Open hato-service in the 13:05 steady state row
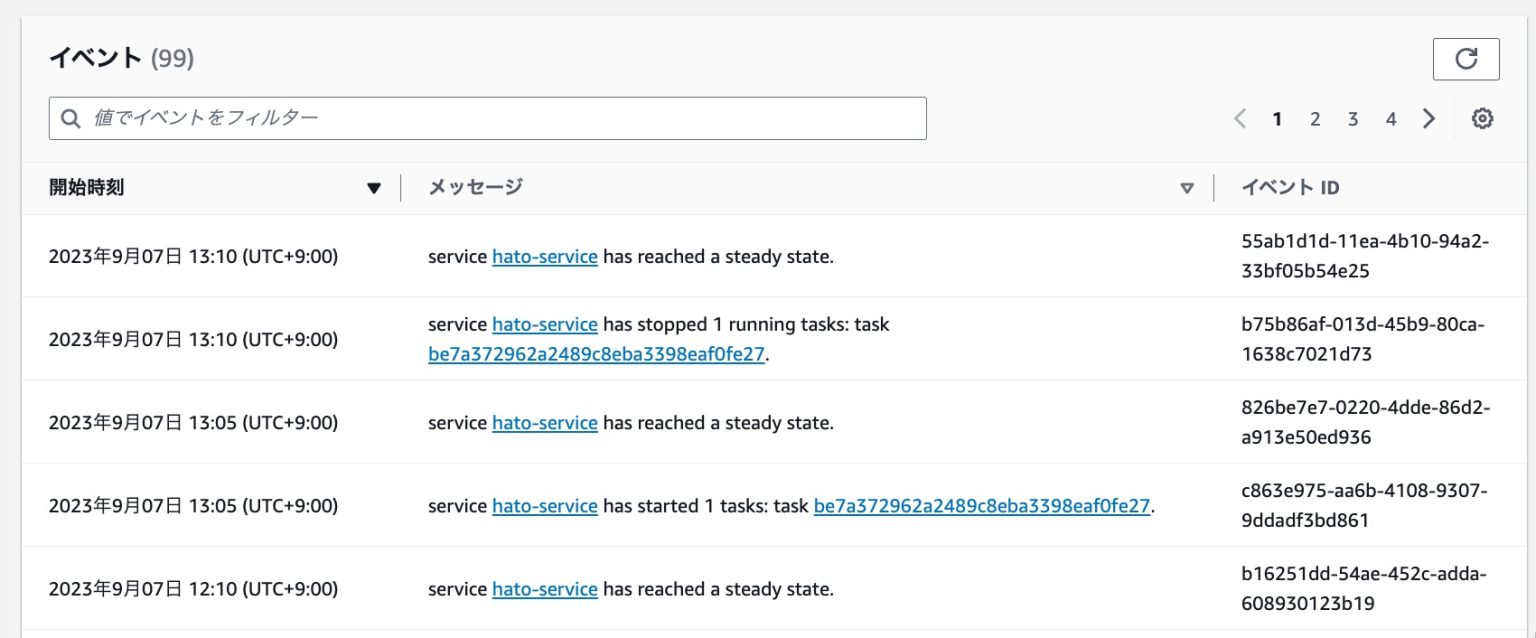Image resolution: width=1536 pixels, height=638 pixels. point(545,422)
